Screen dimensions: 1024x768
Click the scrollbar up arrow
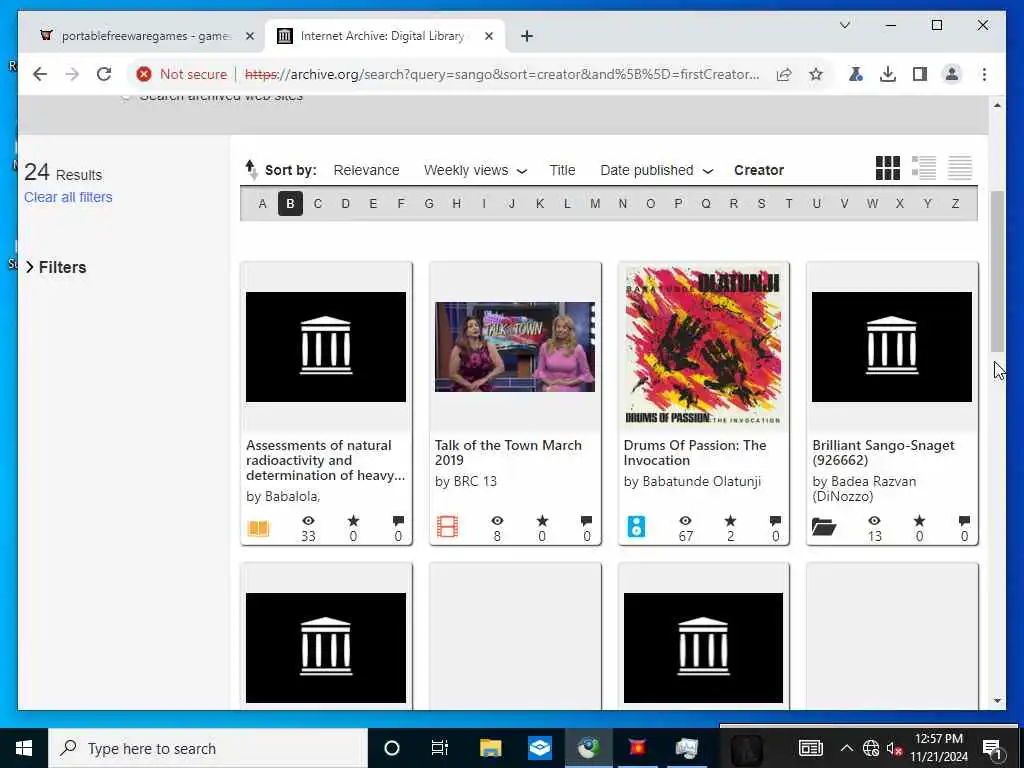point(997,105)
